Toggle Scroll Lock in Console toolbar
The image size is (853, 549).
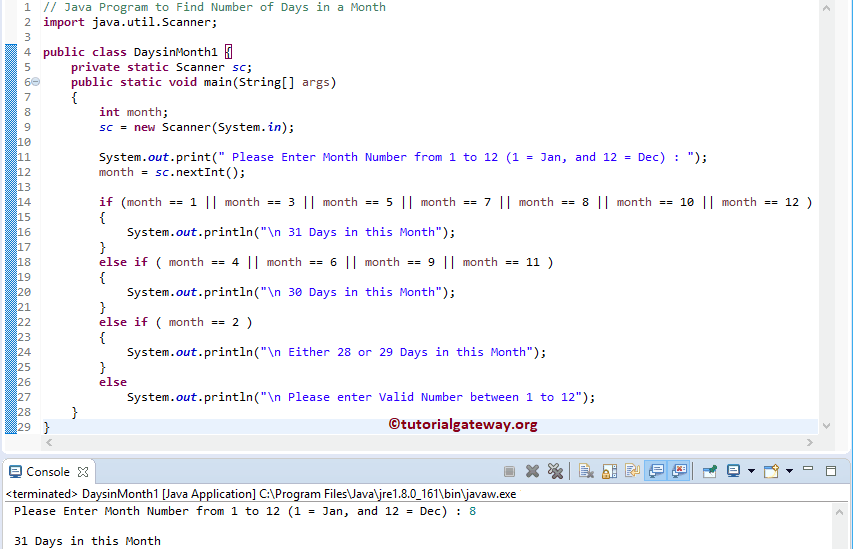coord(609,471)
